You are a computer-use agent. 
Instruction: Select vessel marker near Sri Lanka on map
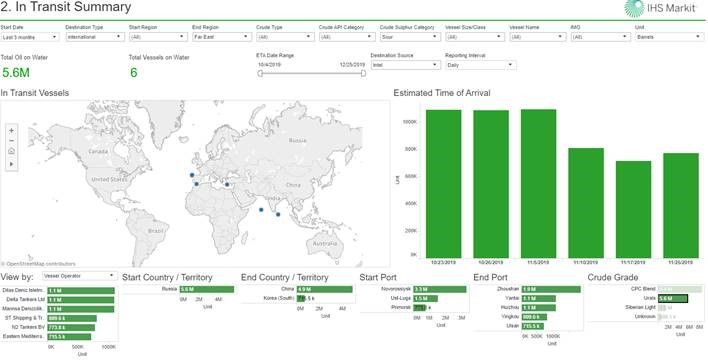pos(278,214)
